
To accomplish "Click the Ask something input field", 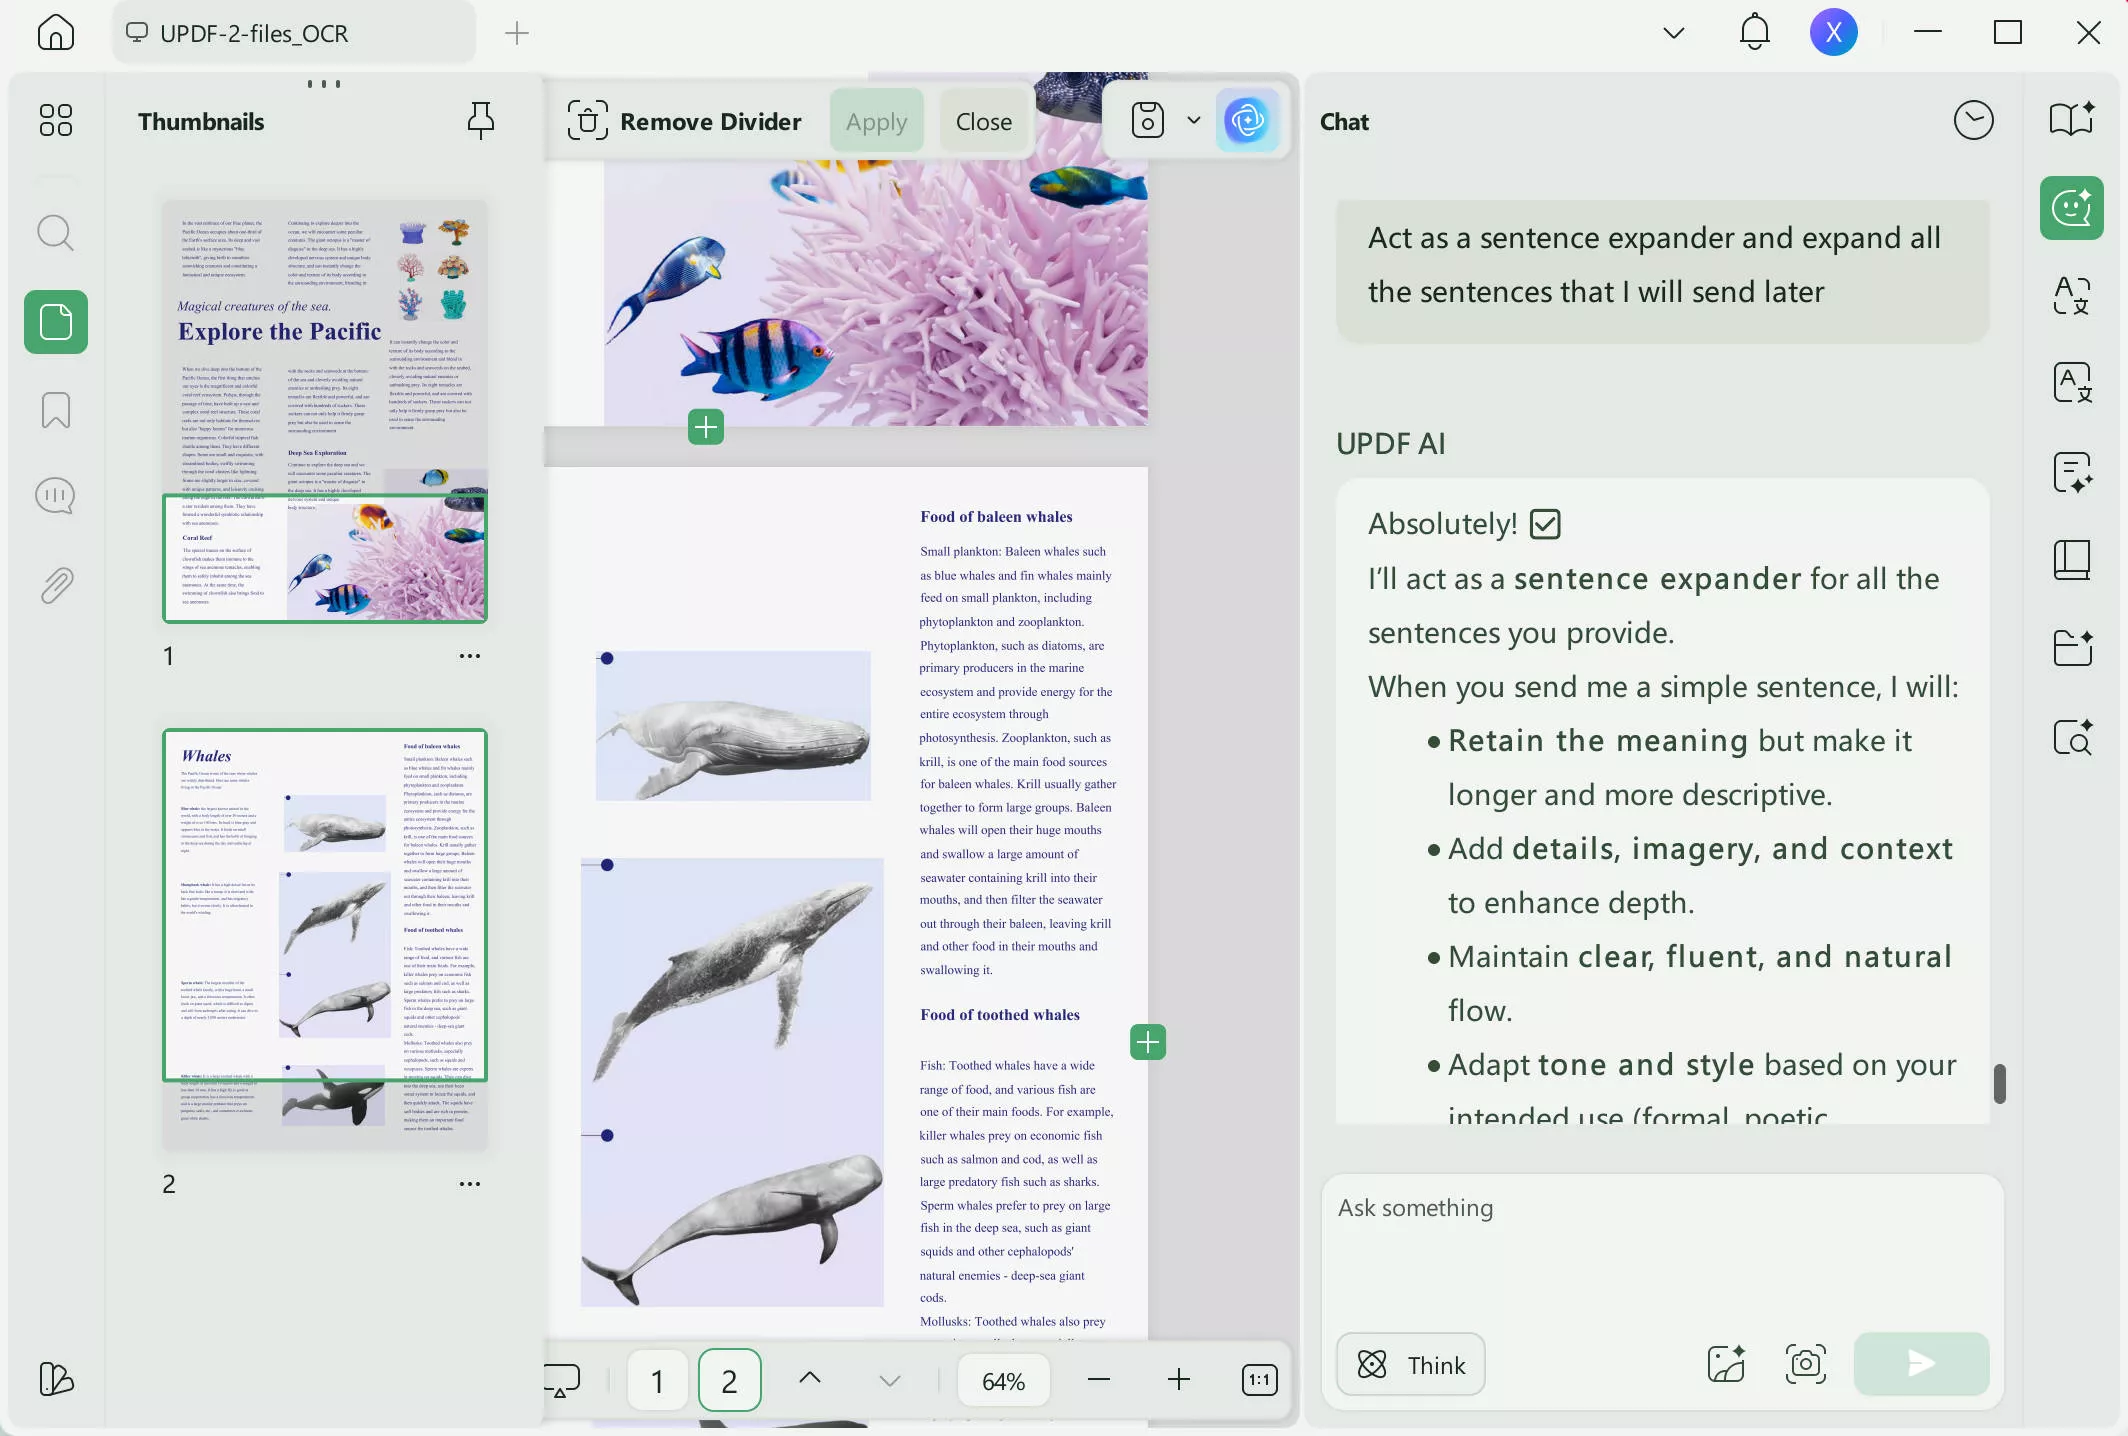I will point(1660,1250).
